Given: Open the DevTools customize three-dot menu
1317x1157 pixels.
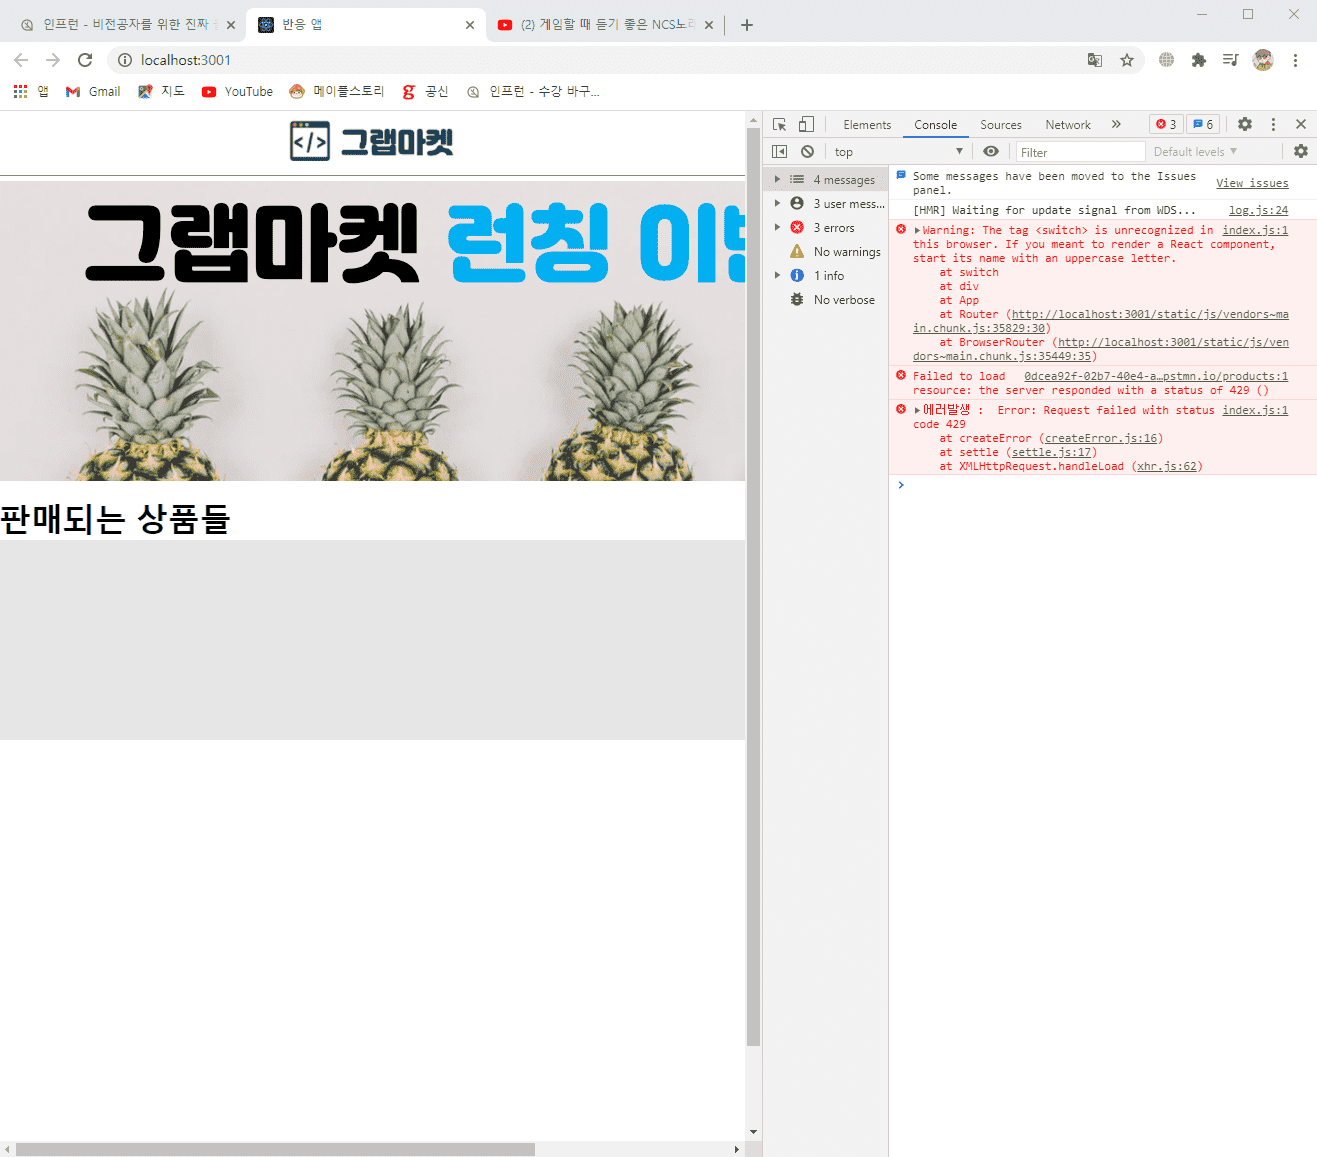Looking at the screenshot, I should pos(1273,125).
